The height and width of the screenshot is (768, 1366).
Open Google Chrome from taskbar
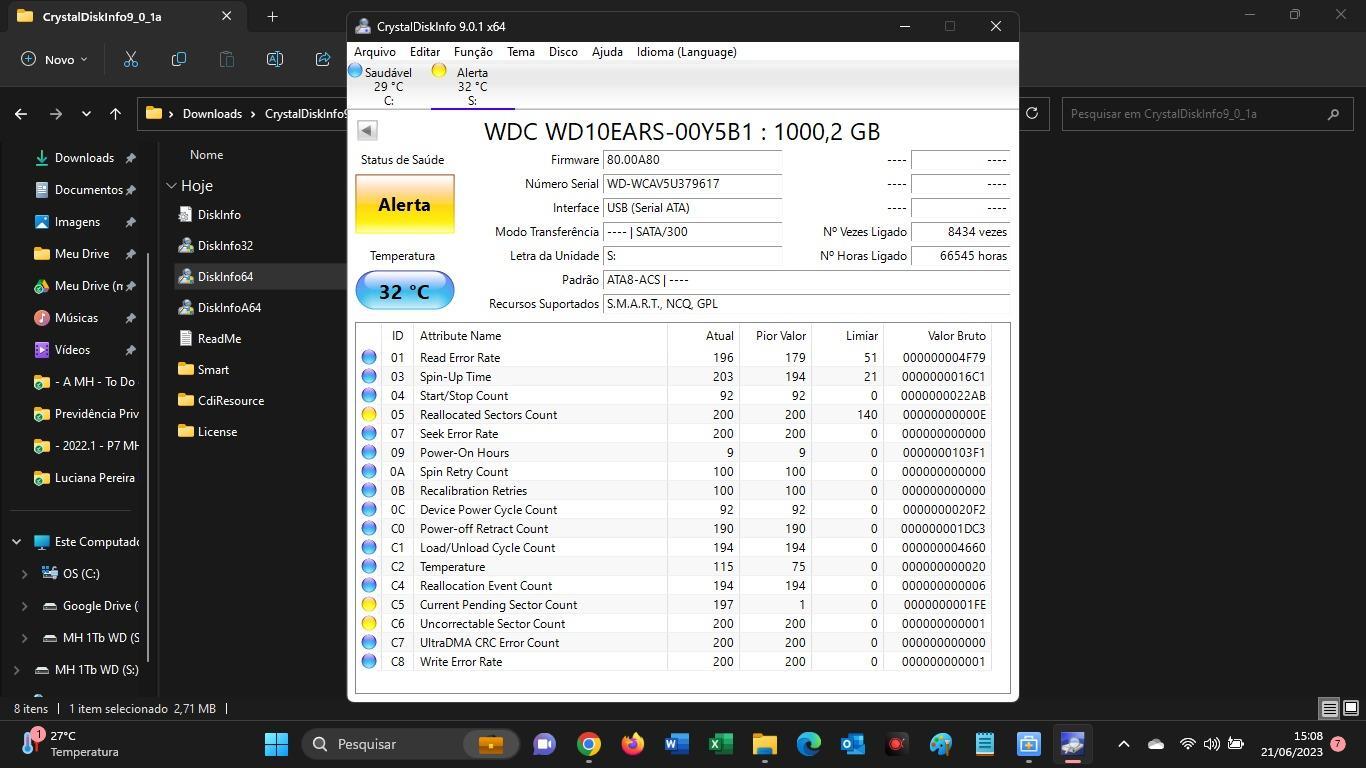click(x=589, y=744)
